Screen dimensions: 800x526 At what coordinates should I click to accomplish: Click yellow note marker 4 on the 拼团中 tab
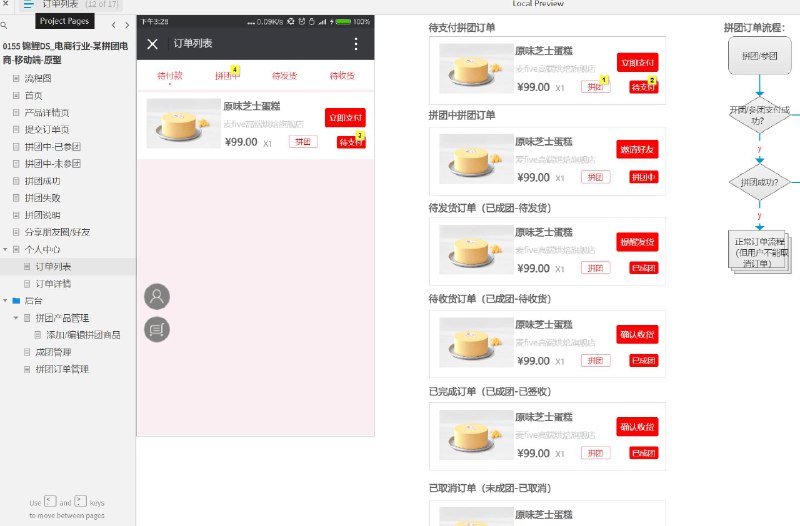point(235,69)
